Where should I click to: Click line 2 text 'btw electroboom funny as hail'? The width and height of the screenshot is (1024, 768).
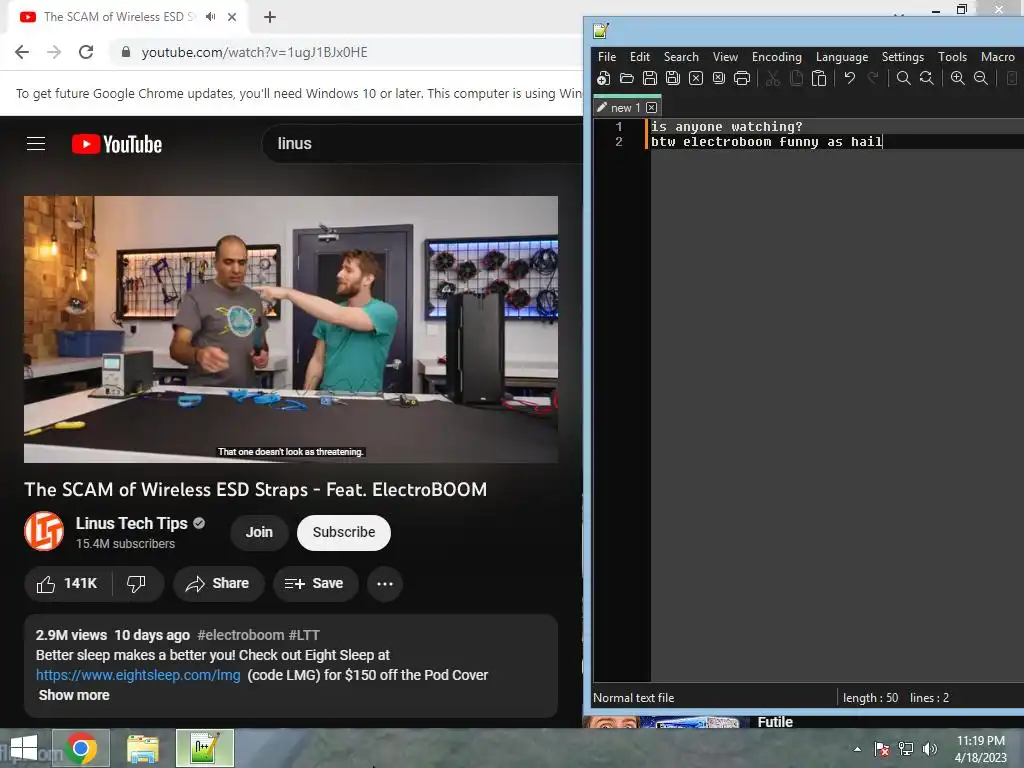[x=766, y=142]
